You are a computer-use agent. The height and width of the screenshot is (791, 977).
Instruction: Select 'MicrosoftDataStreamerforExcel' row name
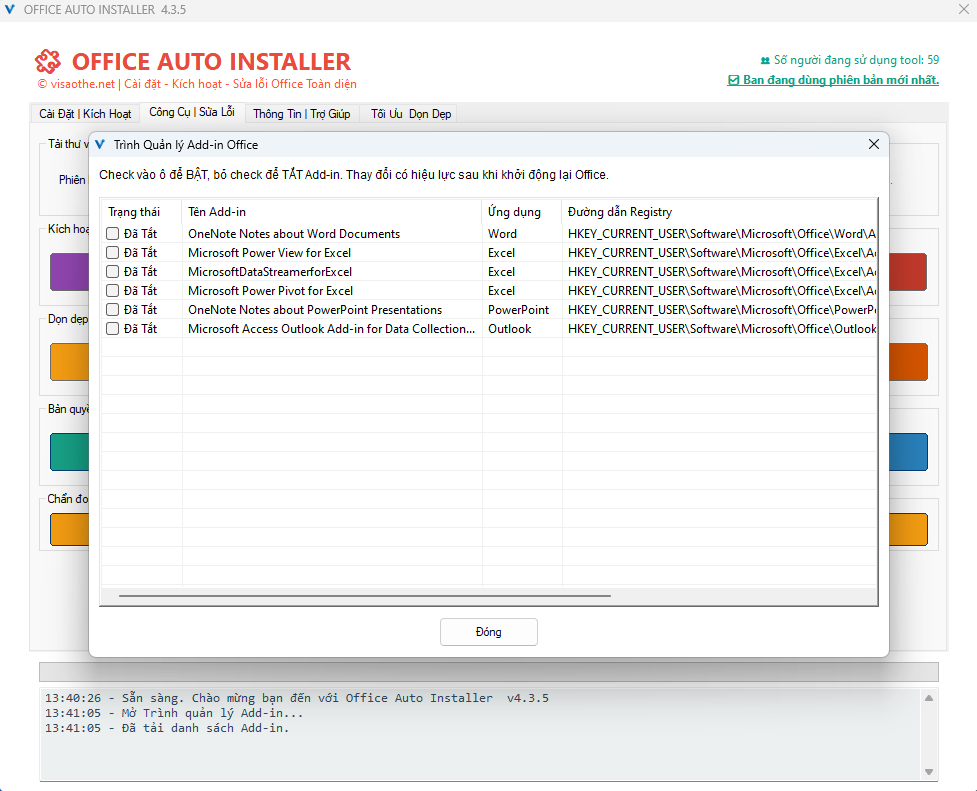(x=270, y=272)
